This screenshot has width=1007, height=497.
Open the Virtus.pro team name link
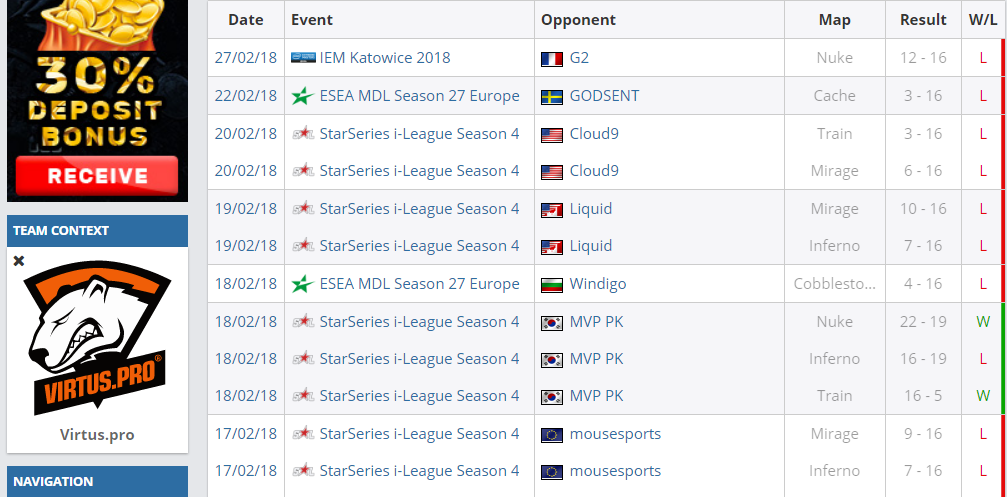(97, 435)
